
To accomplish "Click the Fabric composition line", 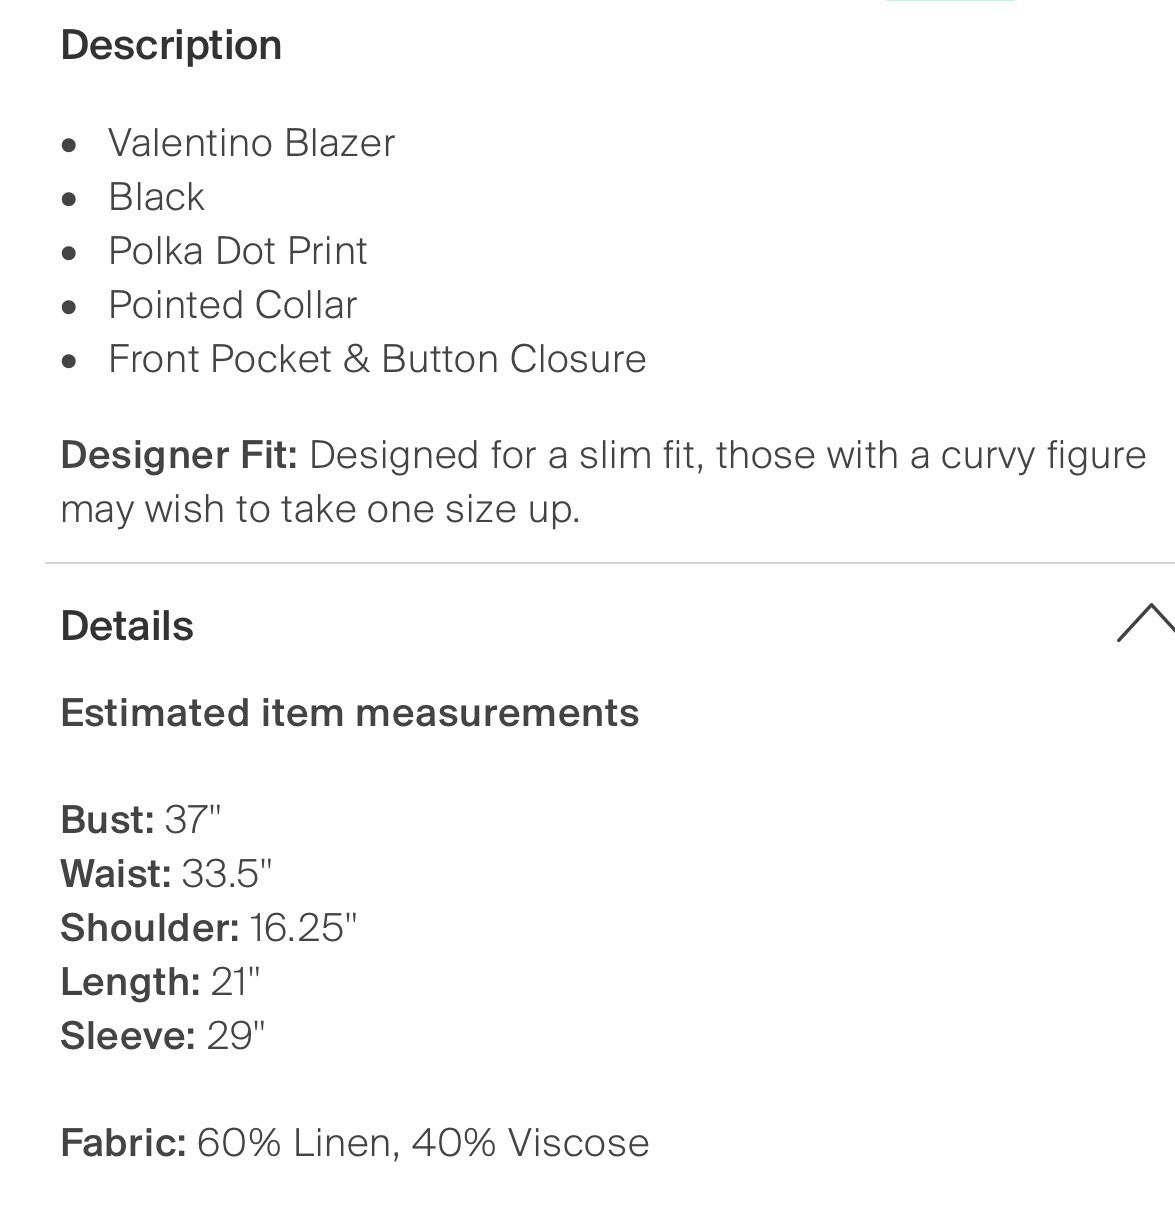I will pos(355,1143).
